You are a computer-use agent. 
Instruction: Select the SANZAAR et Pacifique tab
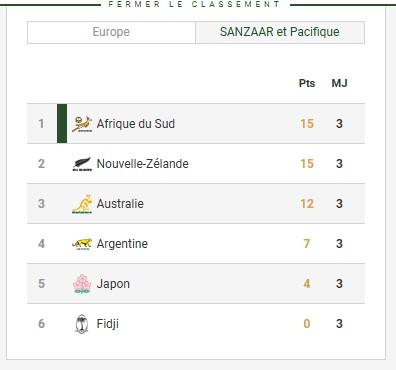click(x=280, y=32)
